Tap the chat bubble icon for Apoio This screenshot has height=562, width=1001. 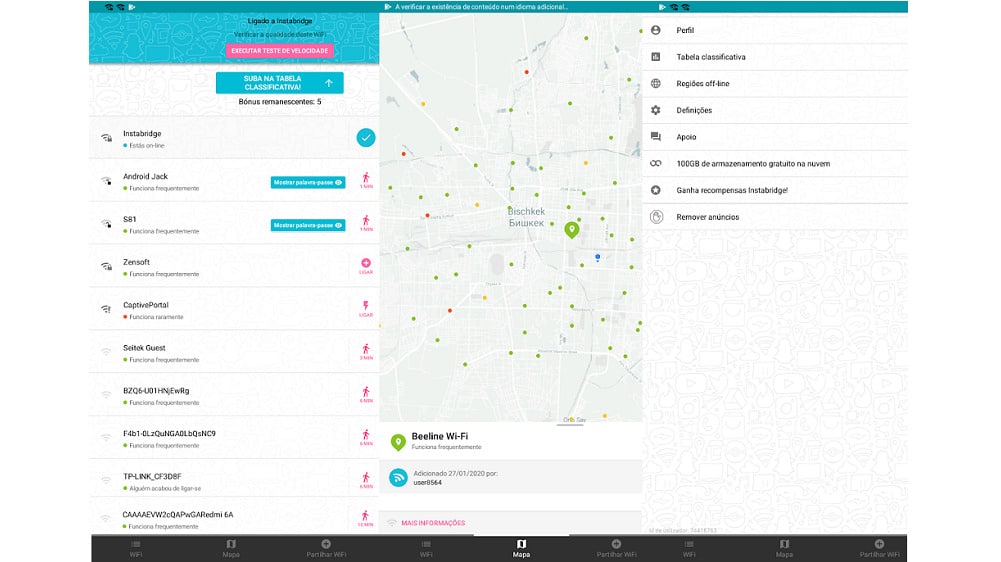(656, 137)
